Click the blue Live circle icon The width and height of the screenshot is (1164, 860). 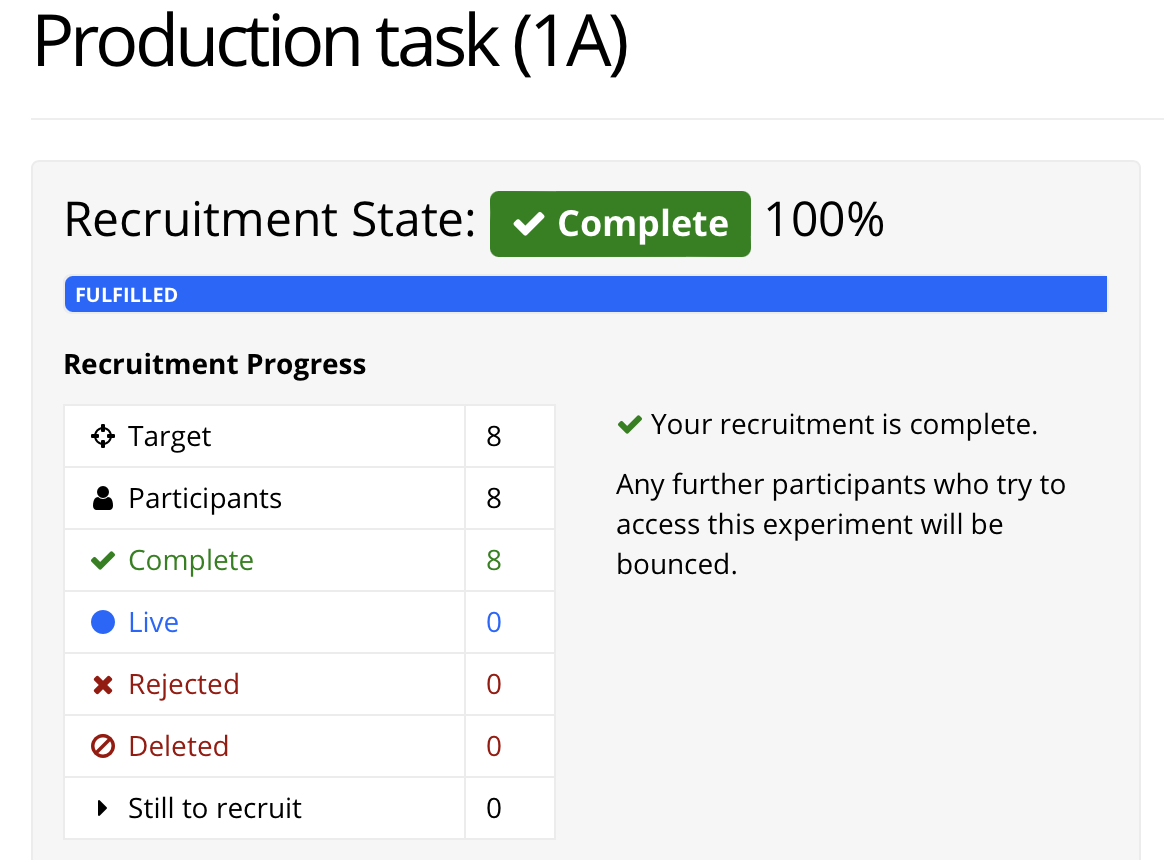coord(102,622)
